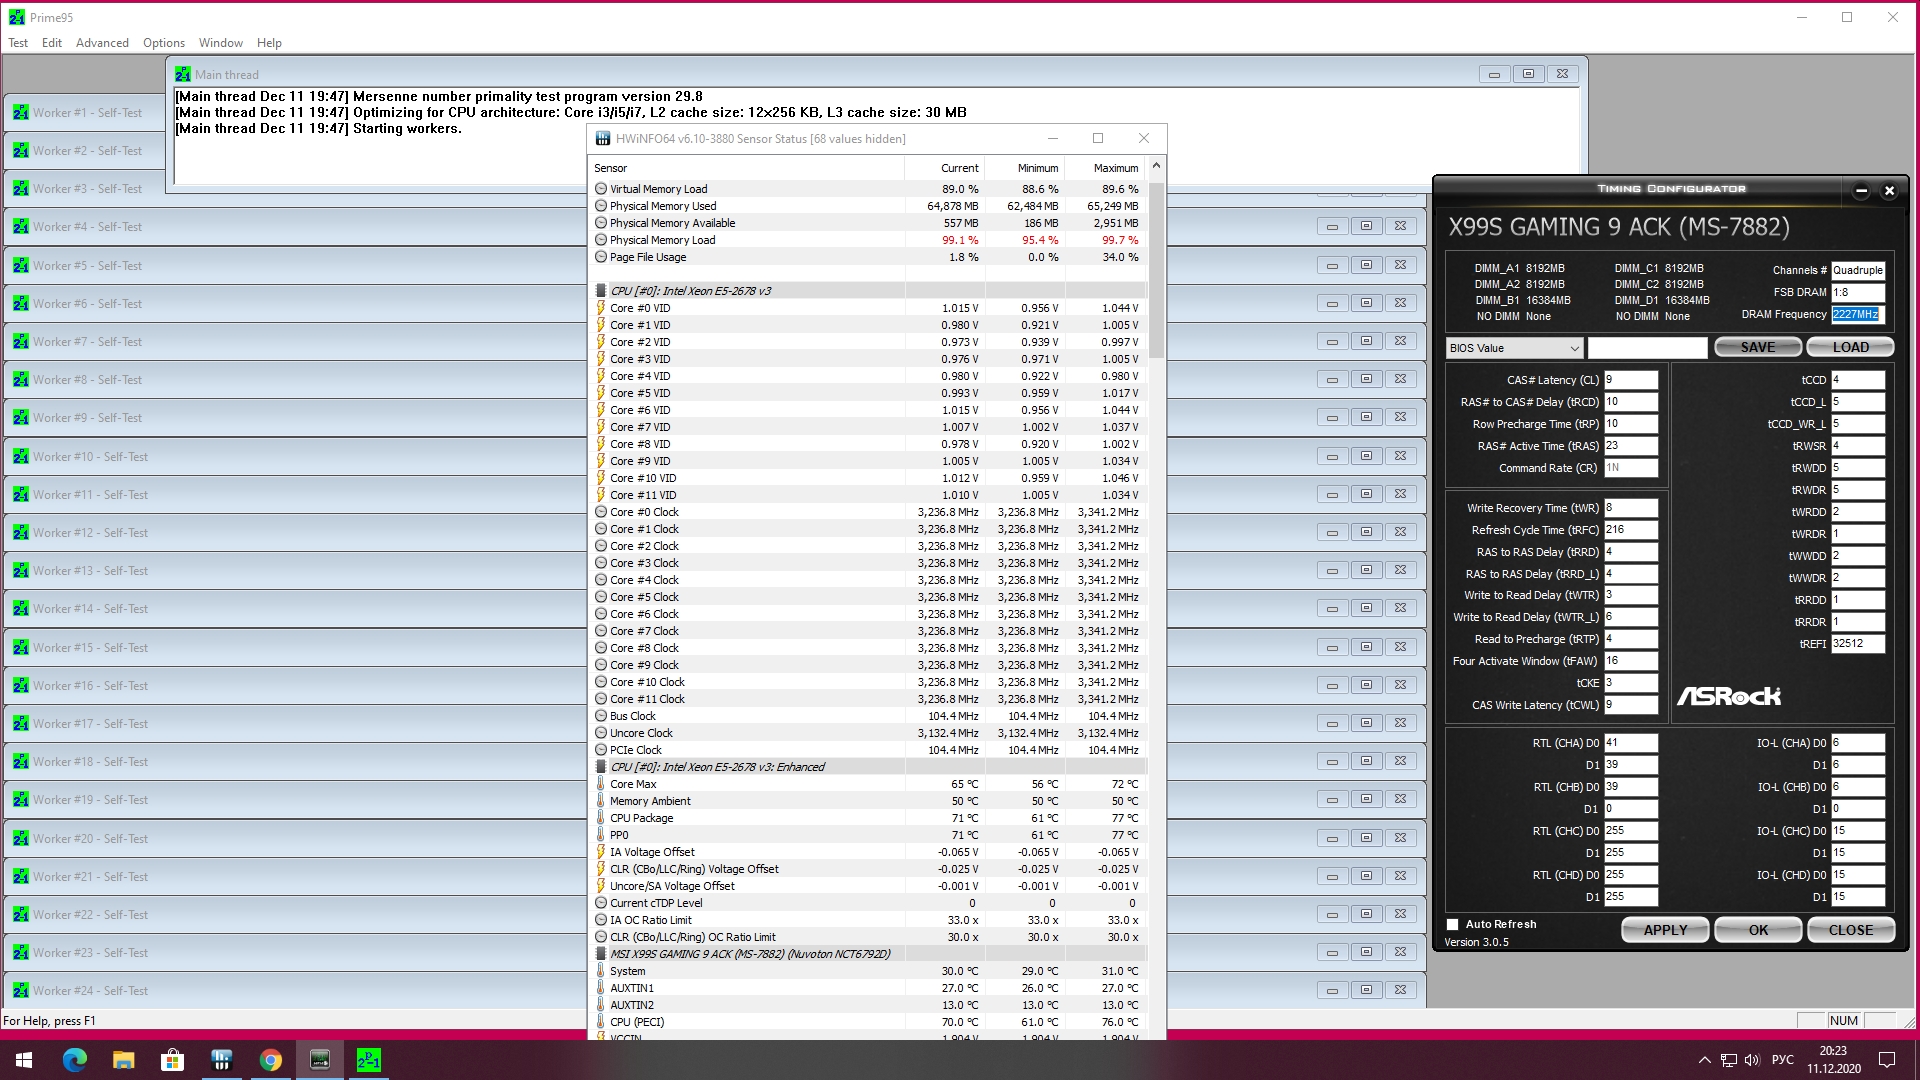The height and width of the screenshot is (1080, 1920).
Task: Enable the Auto Refresh checkbox
Action: coord(1453,925)
